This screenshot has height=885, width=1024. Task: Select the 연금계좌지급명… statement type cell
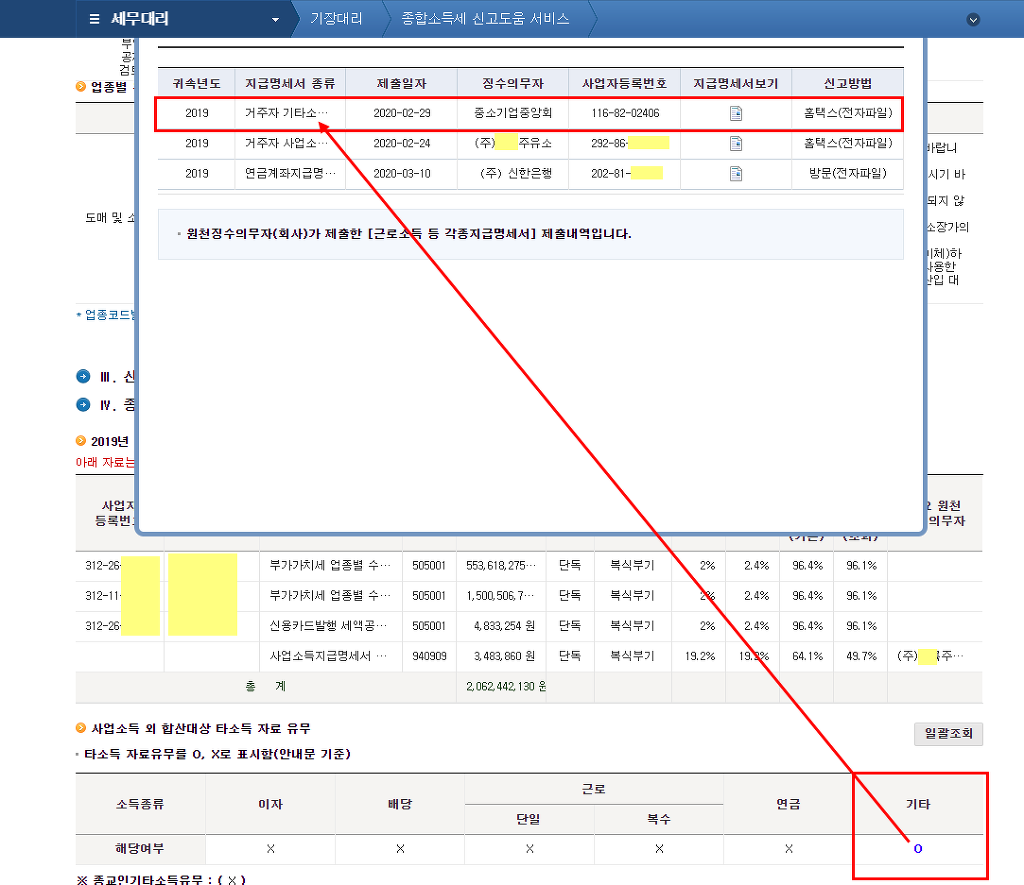(291, 173)
